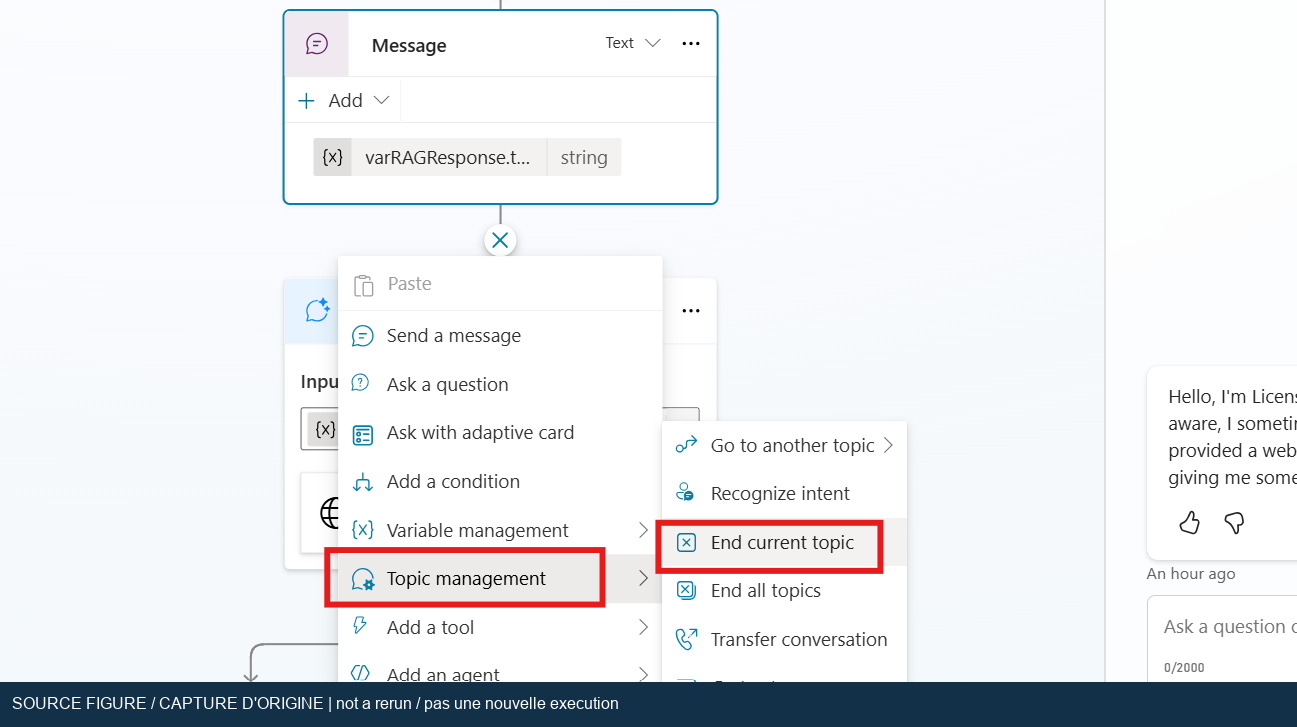The image size is (1297, 727).
Task: Click the generative answers node icon
Action: (317, 310)
